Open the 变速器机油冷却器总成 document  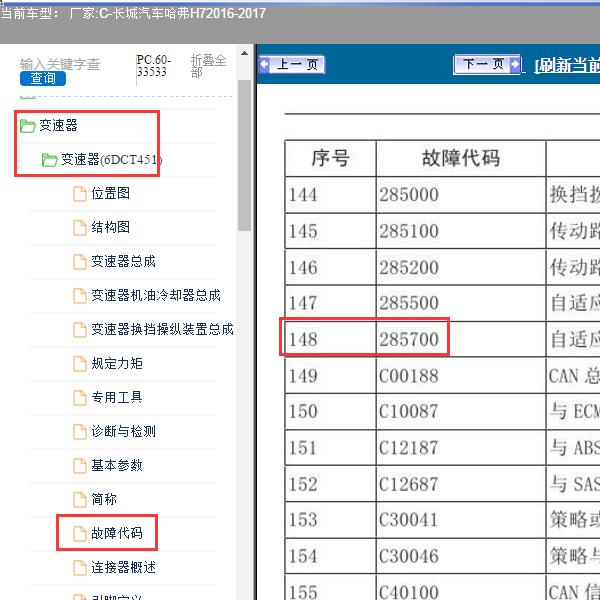pyautogui.click(x=156, y=295)
